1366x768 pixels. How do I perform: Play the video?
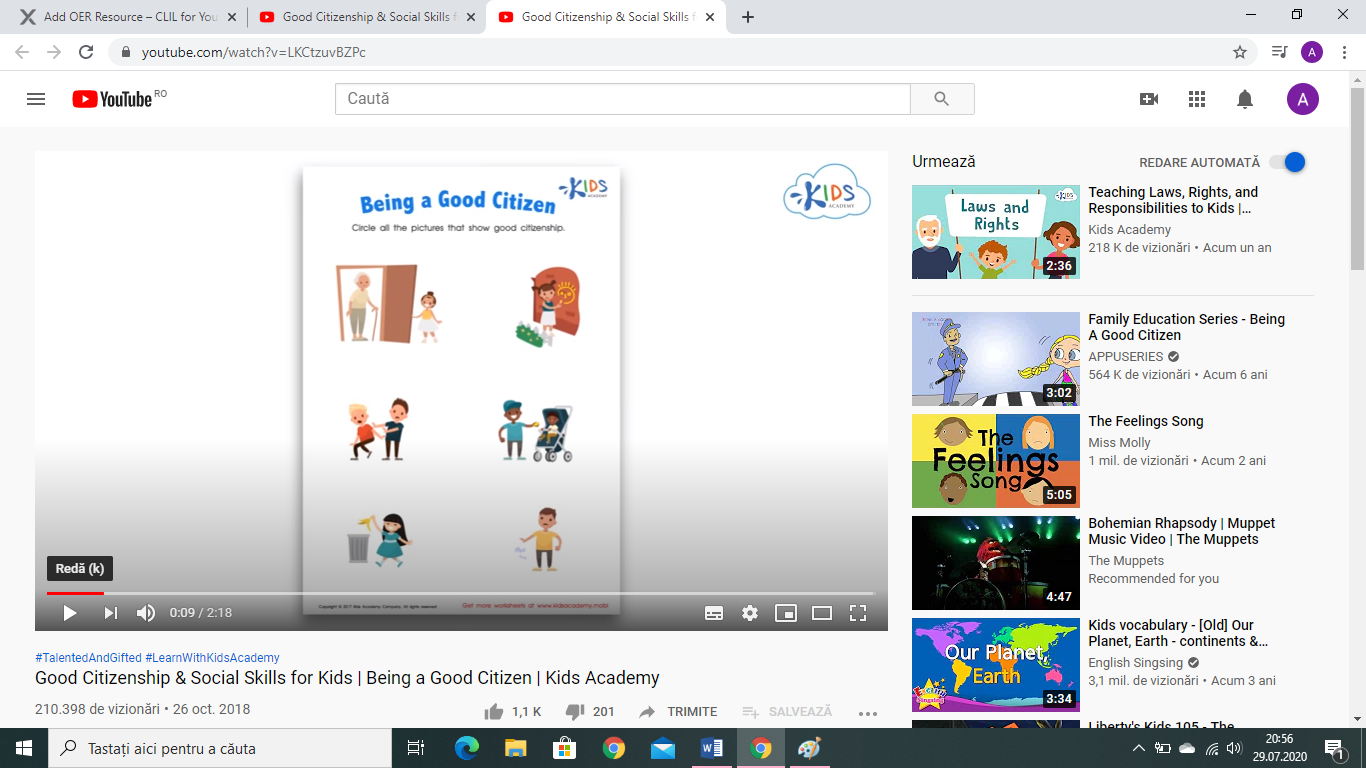[x=70, y=613]
